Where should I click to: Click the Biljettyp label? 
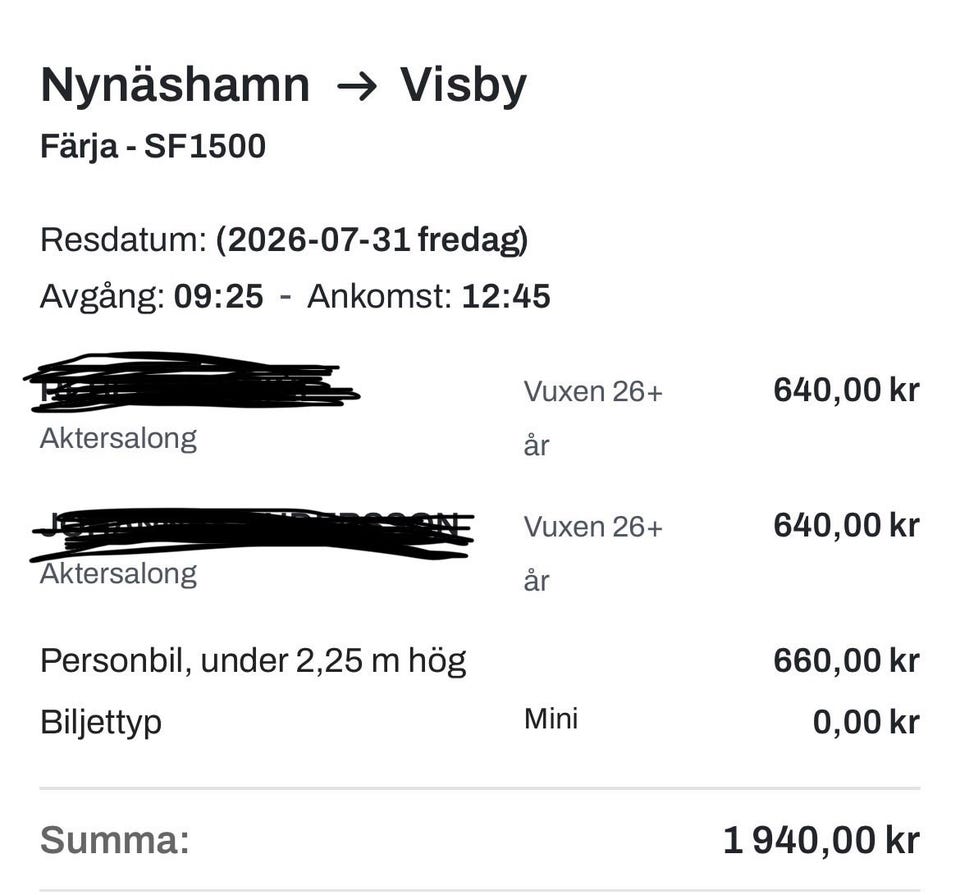(x=101, y=723)
